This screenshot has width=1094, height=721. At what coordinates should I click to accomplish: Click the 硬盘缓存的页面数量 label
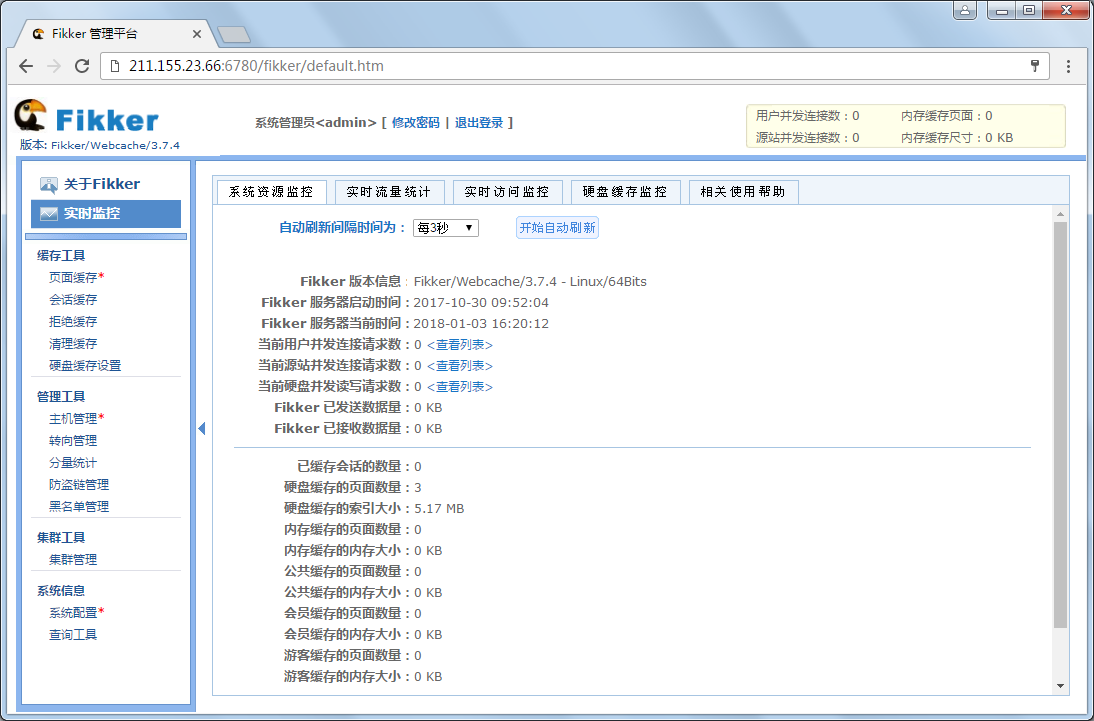coord(343,488)
